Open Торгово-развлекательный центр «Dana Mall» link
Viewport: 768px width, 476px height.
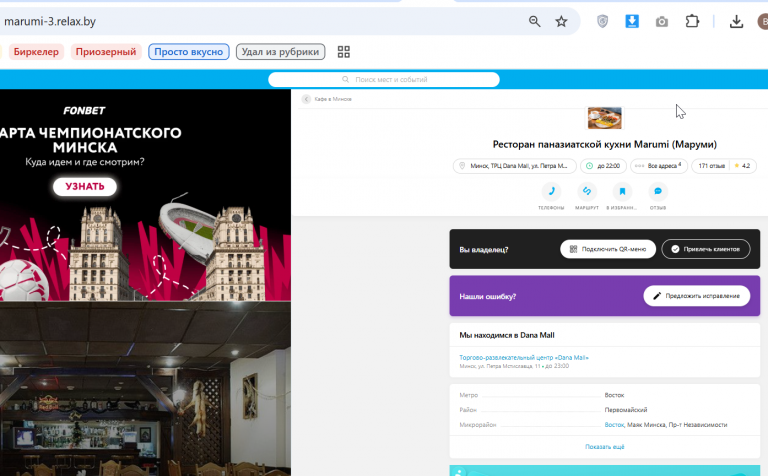click(x=524, y=357)
